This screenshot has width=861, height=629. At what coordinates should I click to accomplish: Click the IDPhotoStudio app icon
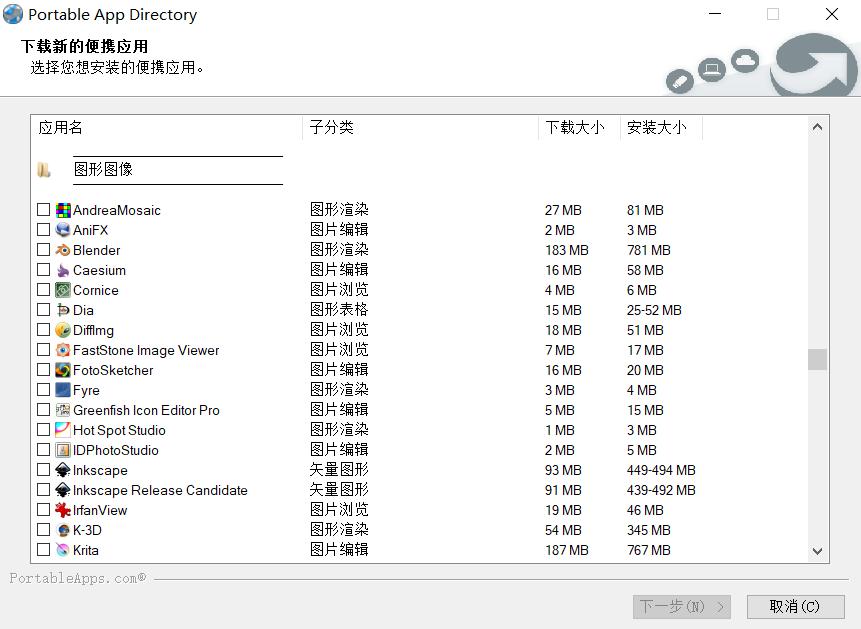(63, 450)
